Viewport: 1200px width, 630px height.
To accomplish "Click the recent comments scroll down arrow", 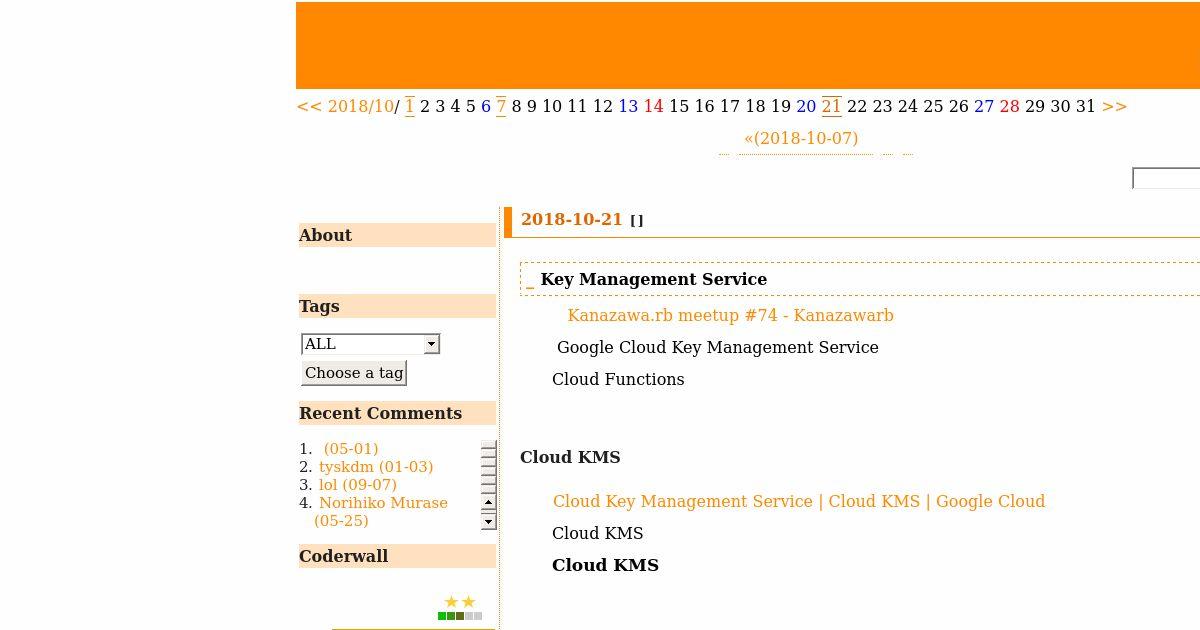I will 488,521.
